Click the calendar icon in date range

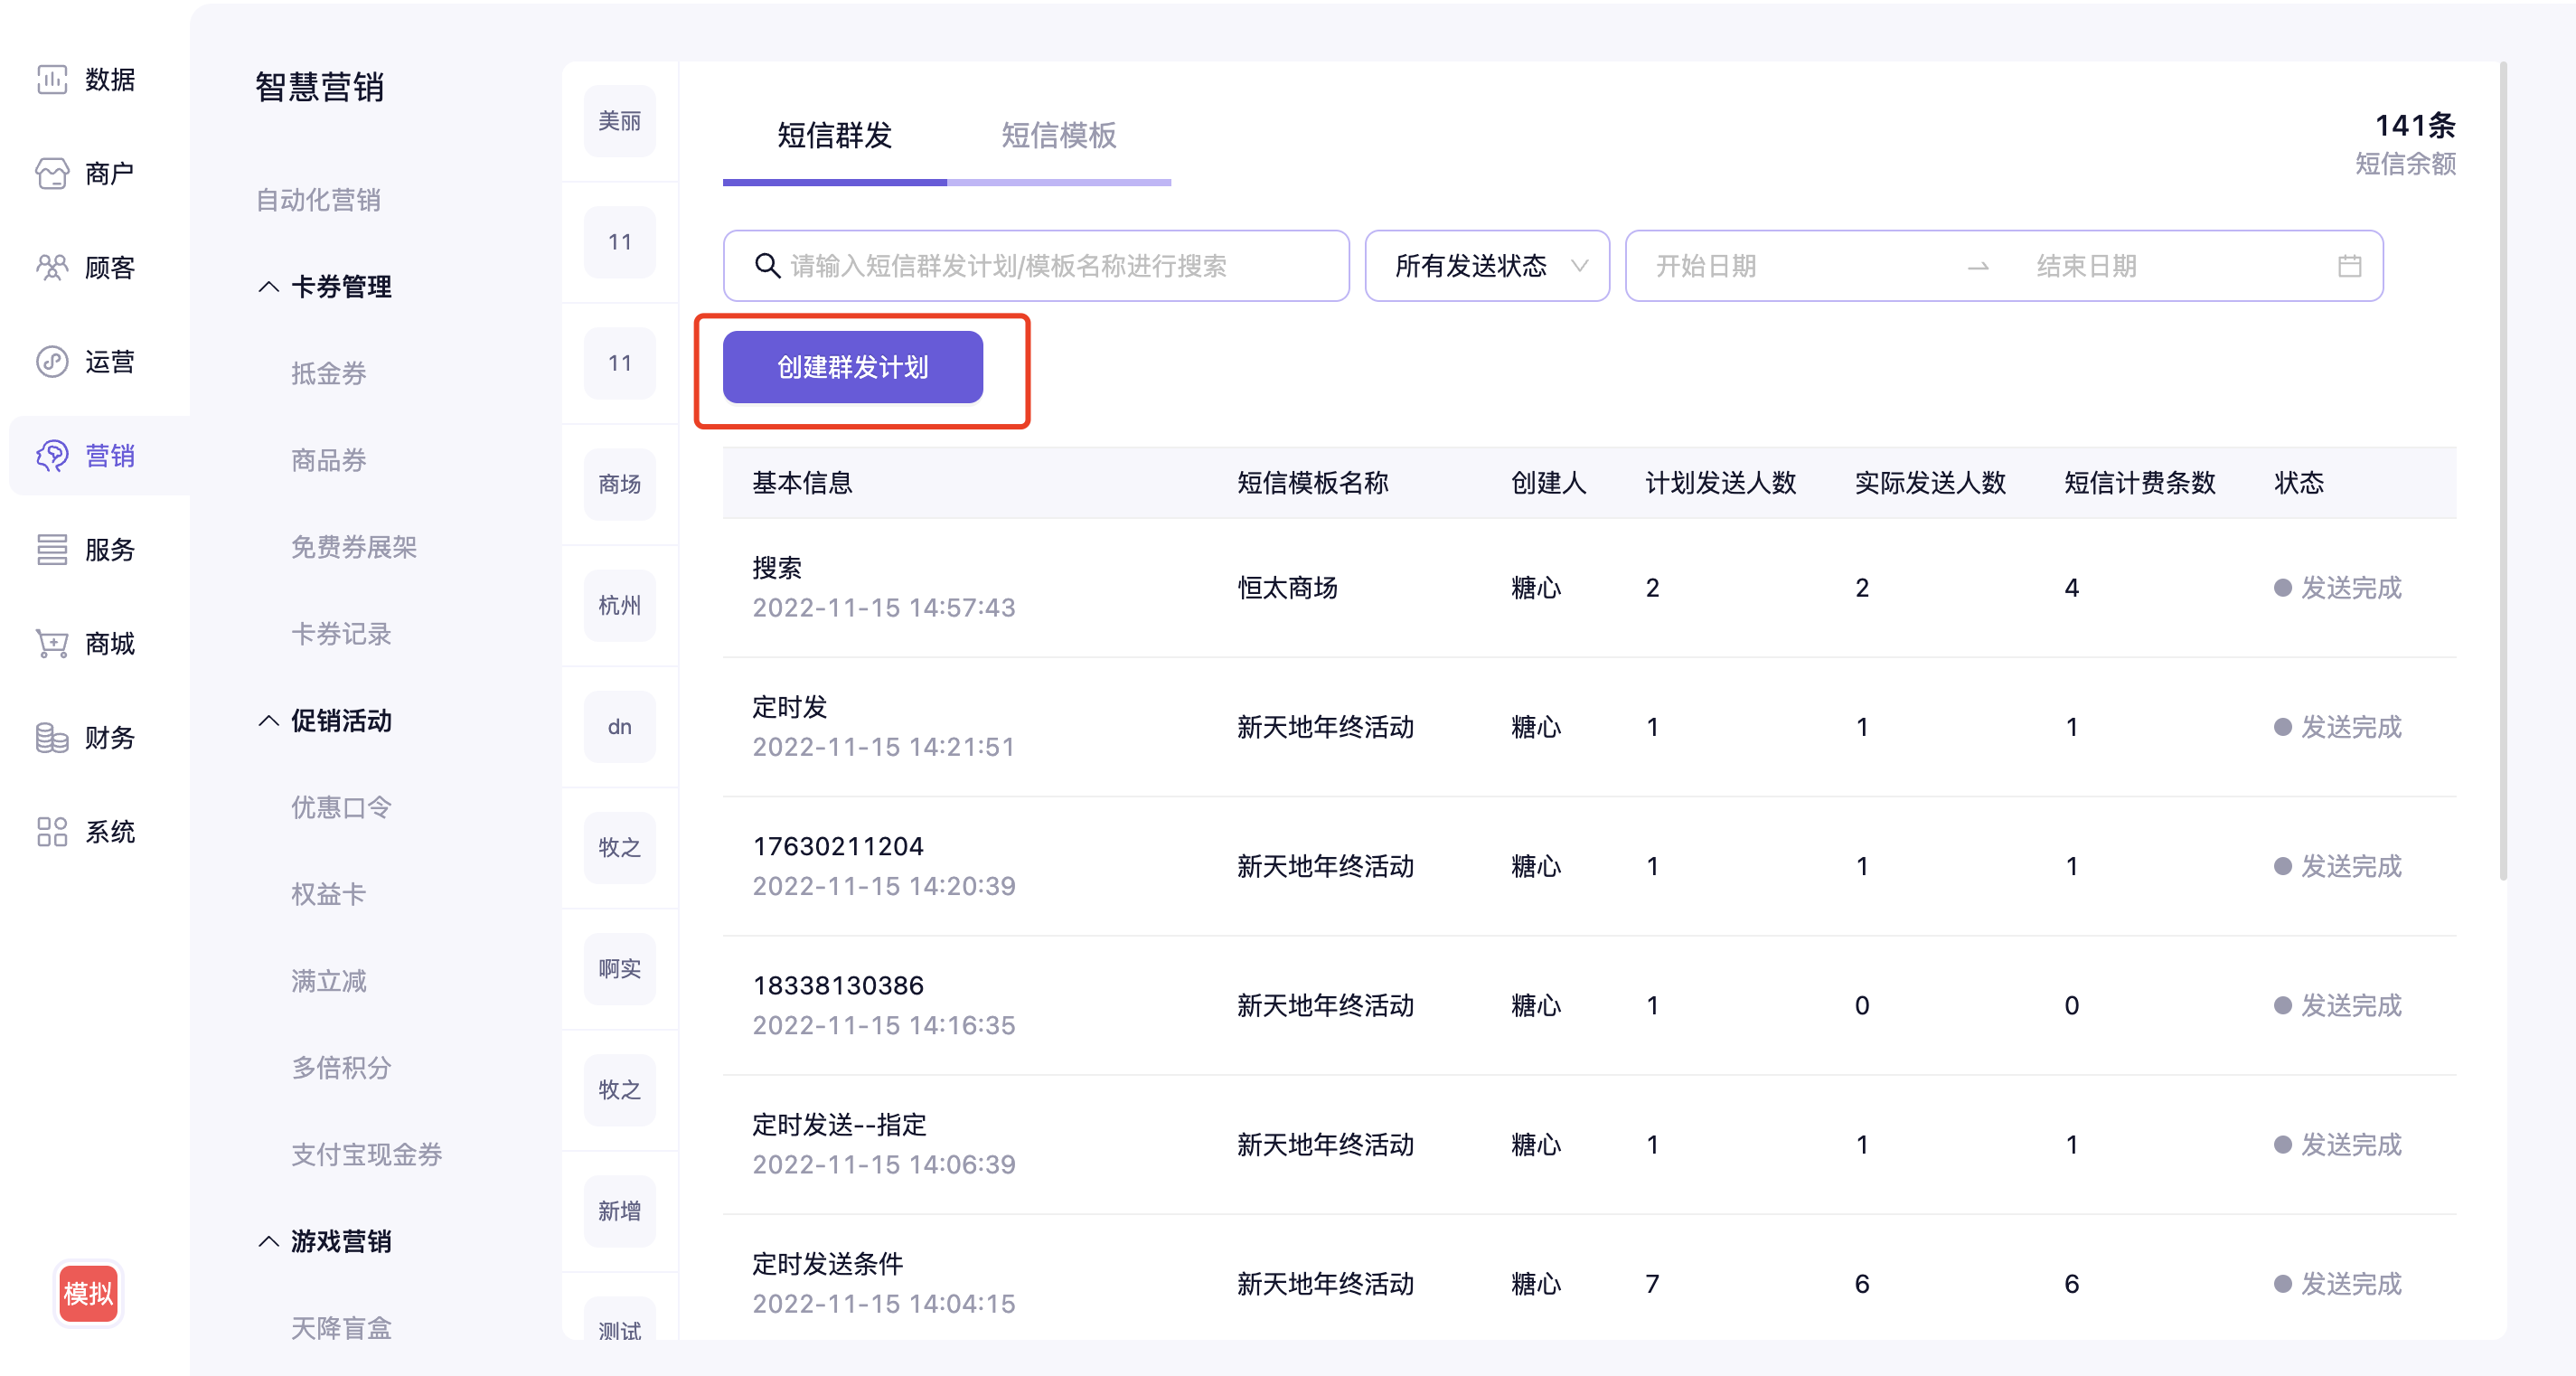coord(2349,266)
